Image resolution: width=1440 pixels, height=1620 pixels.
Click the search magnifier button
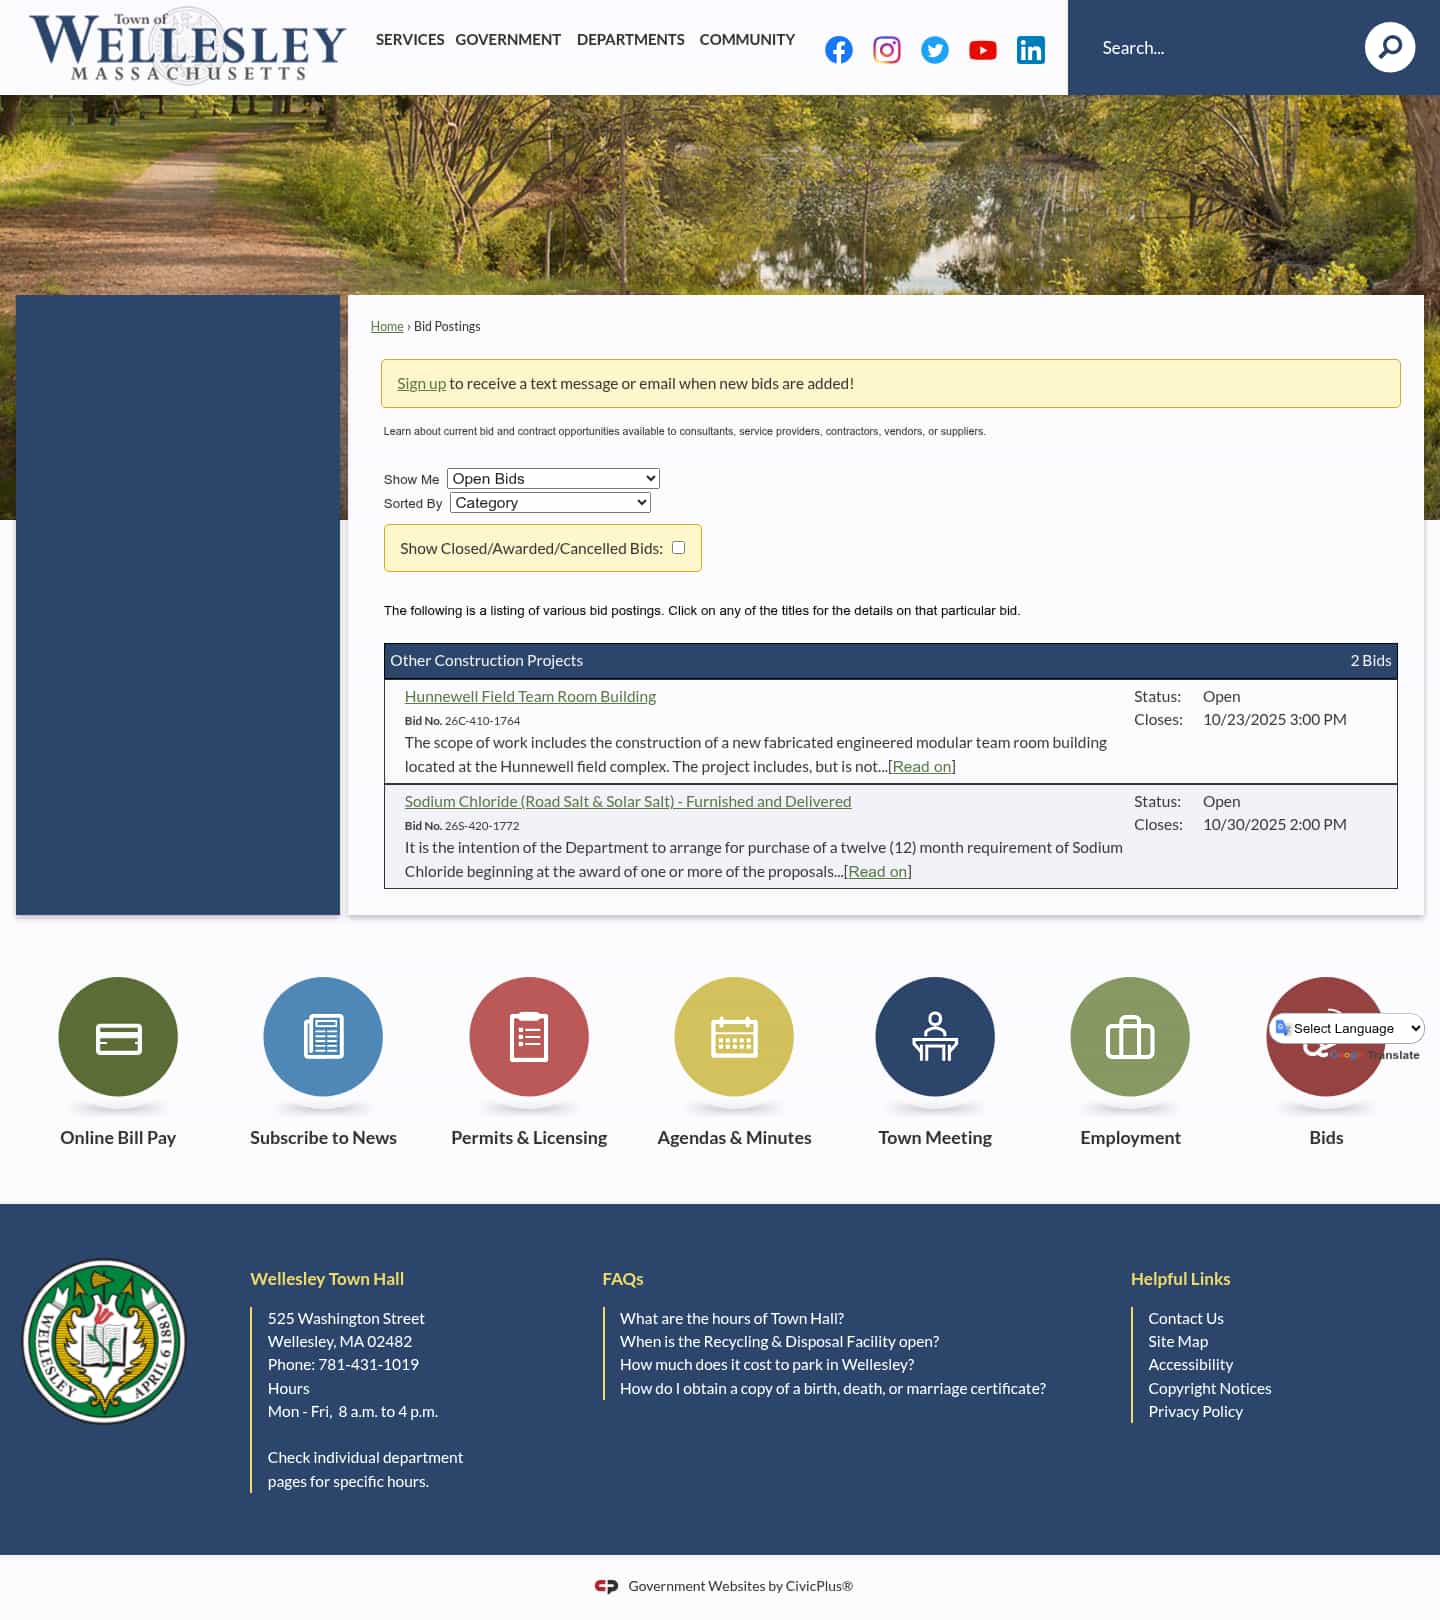[x=1390, y=47]
